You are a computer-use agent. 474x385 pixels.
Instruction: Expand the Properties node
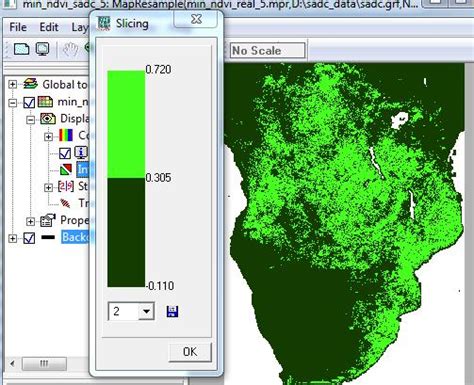(x=30, y=221)
